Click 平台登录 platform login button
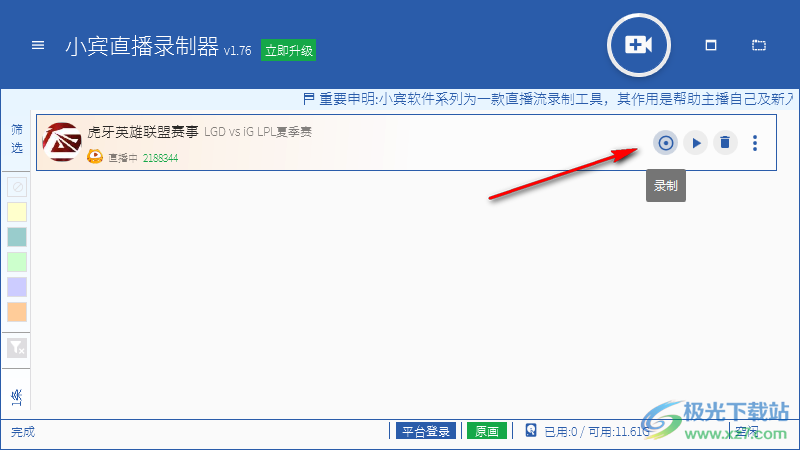Viewport: 800px width, 450px height. click(x=426, y=431)
